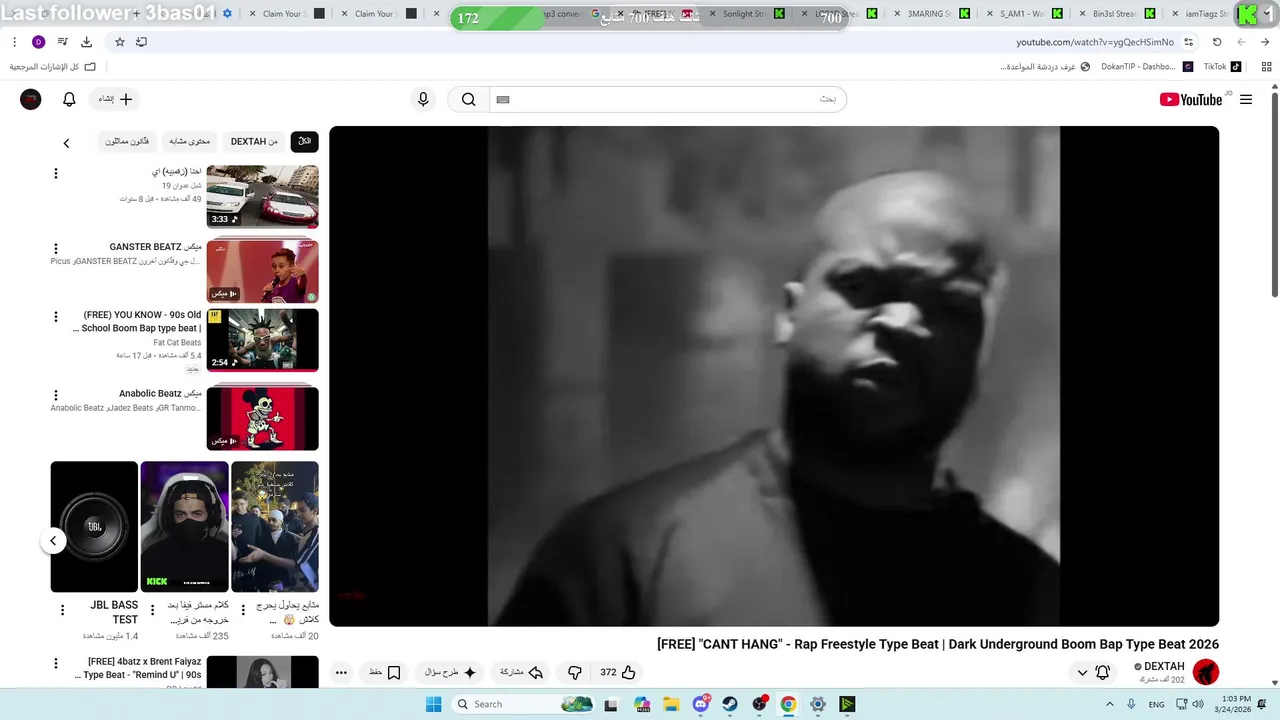Open the JBL BASS TEST short
The width and height of the screenshot is (1280, 720).
(94, 526)
